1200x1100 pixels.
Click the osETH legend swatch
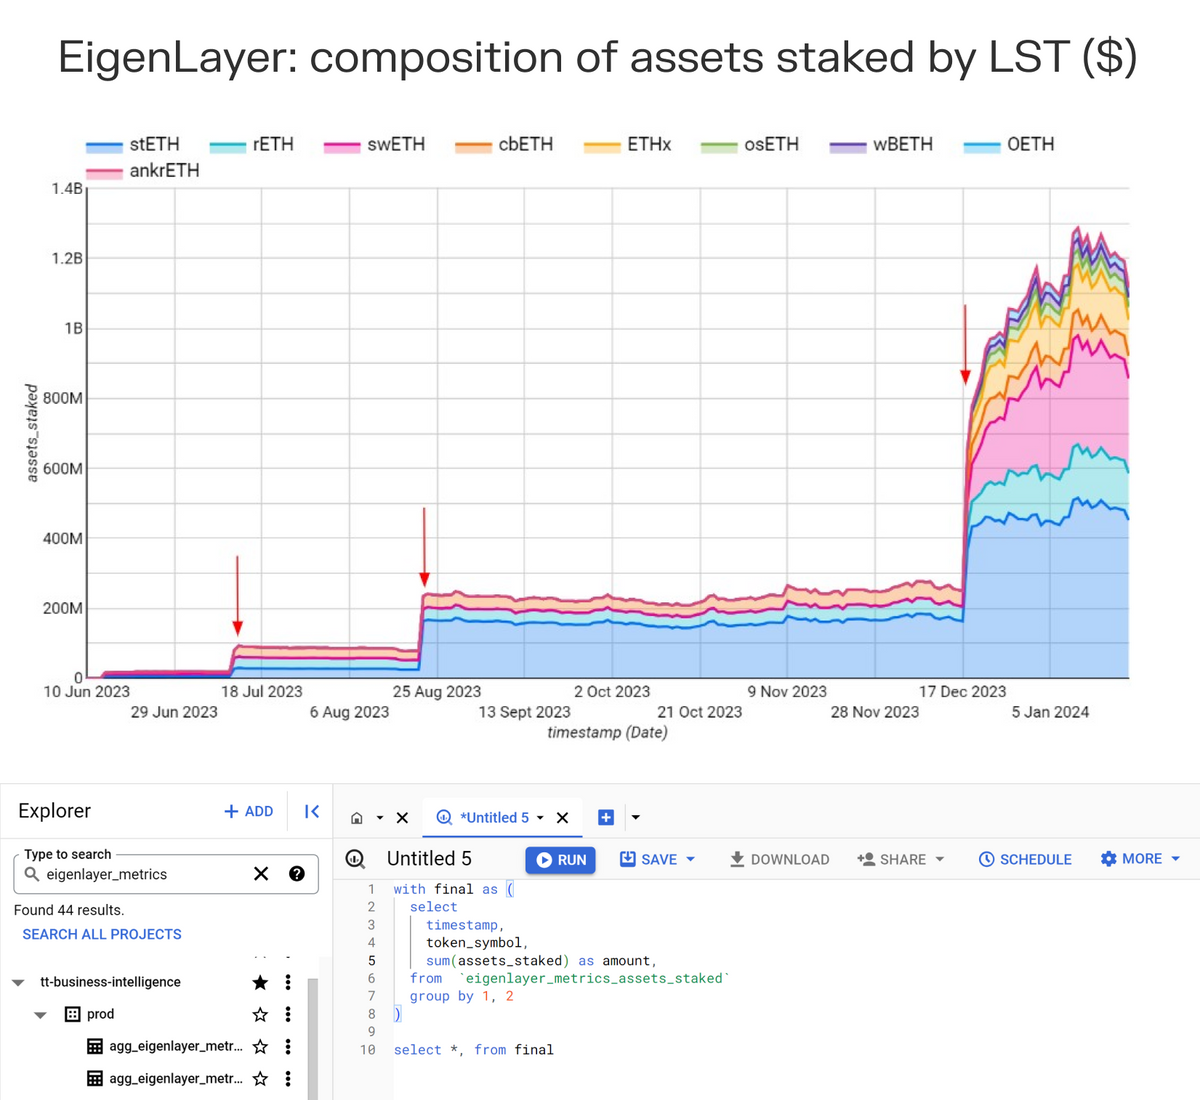719,146
